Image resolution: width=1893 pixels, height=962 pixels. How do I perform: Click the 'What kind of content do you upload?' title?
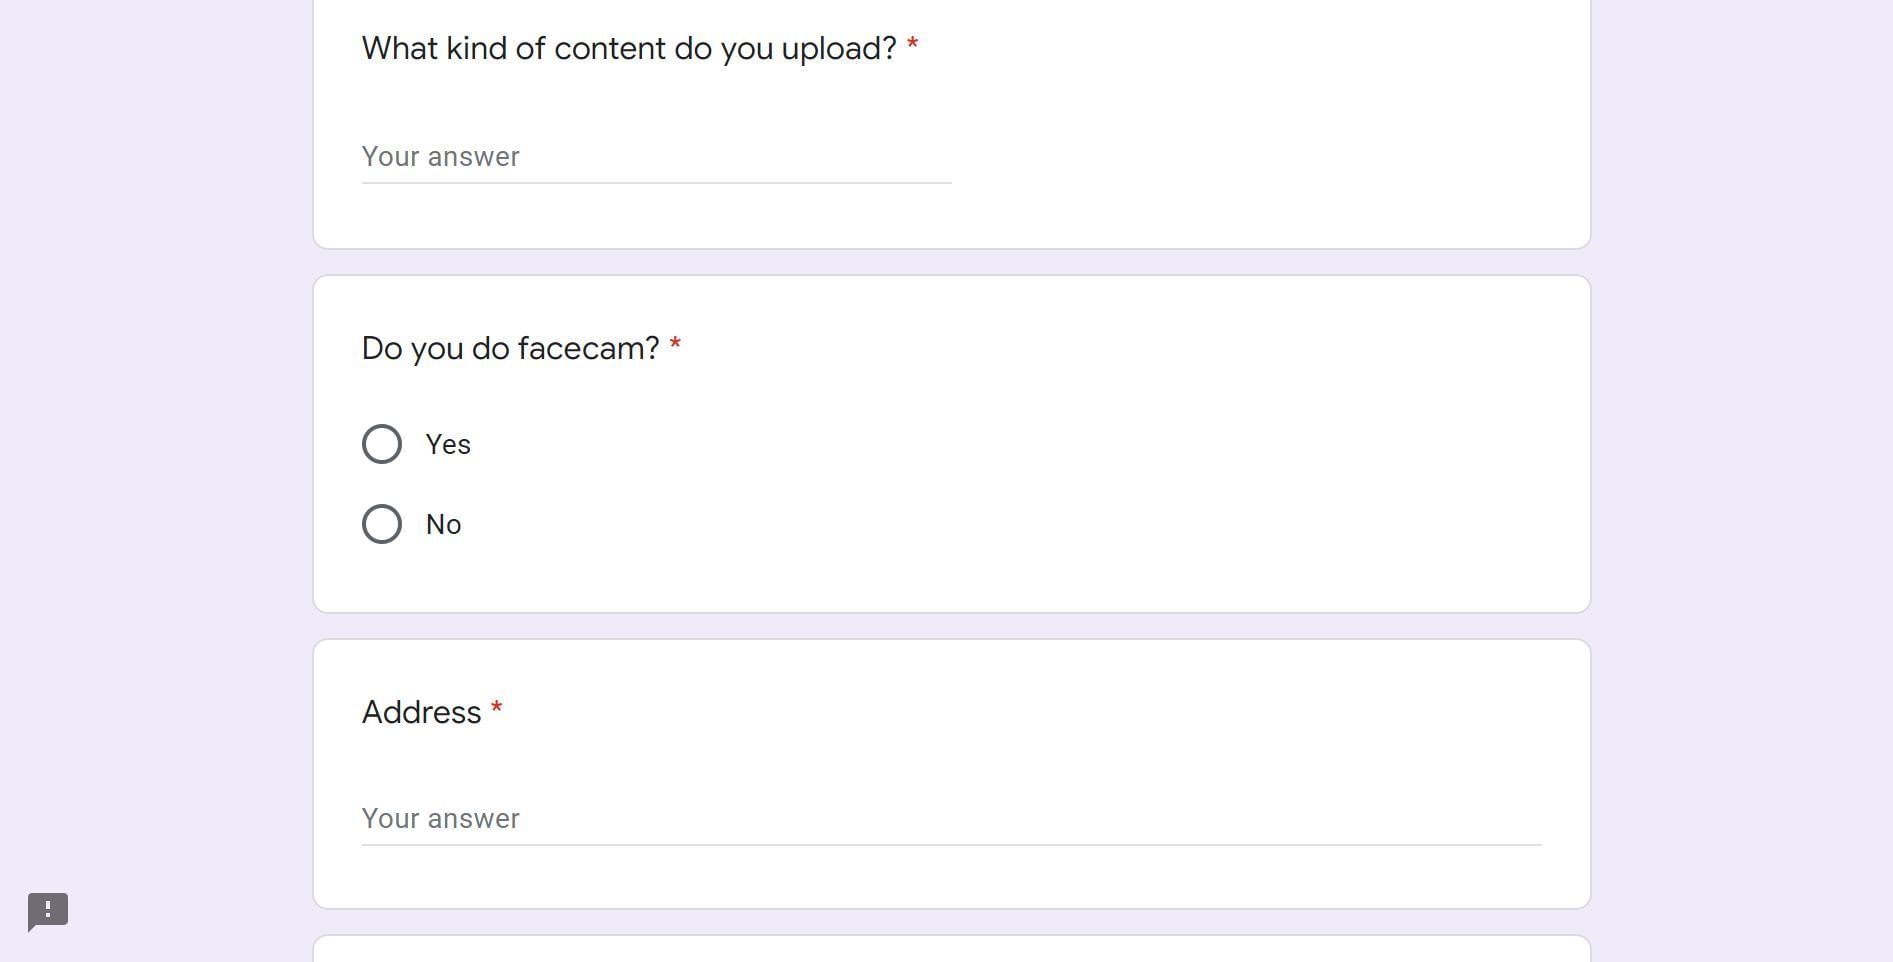coord(629,48)
